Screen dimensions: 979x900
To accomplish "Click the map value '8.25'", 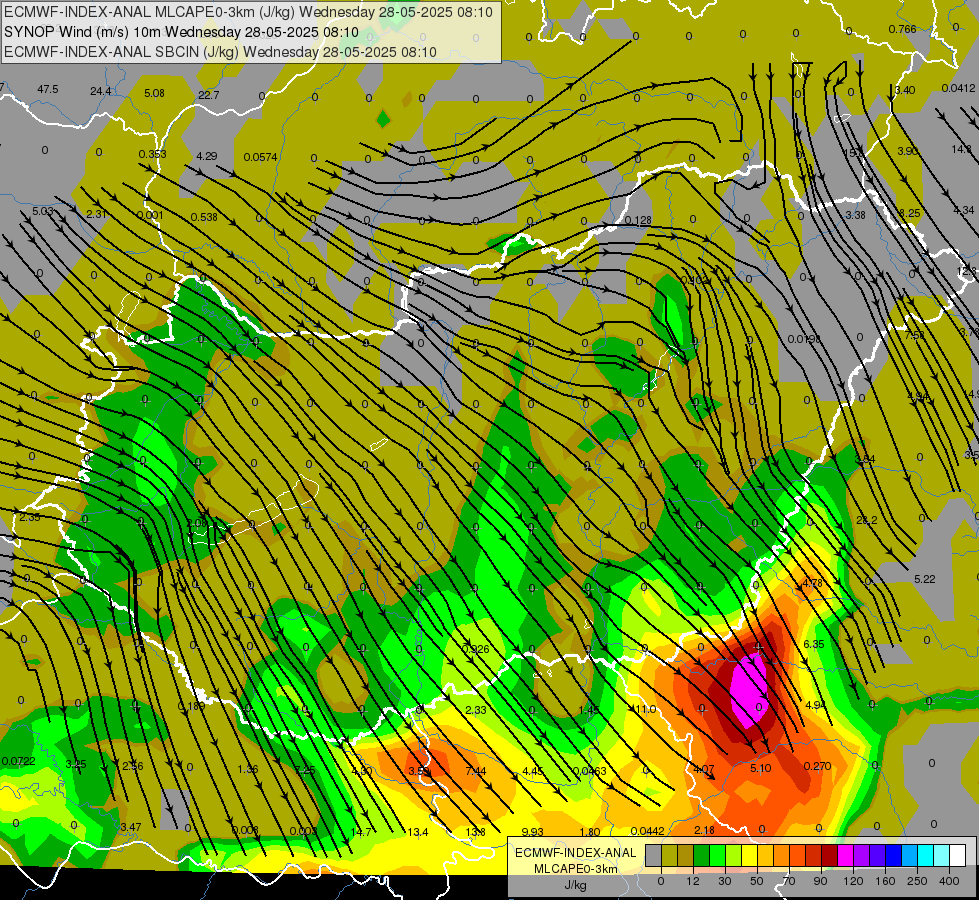I will (x=909, y=213).
